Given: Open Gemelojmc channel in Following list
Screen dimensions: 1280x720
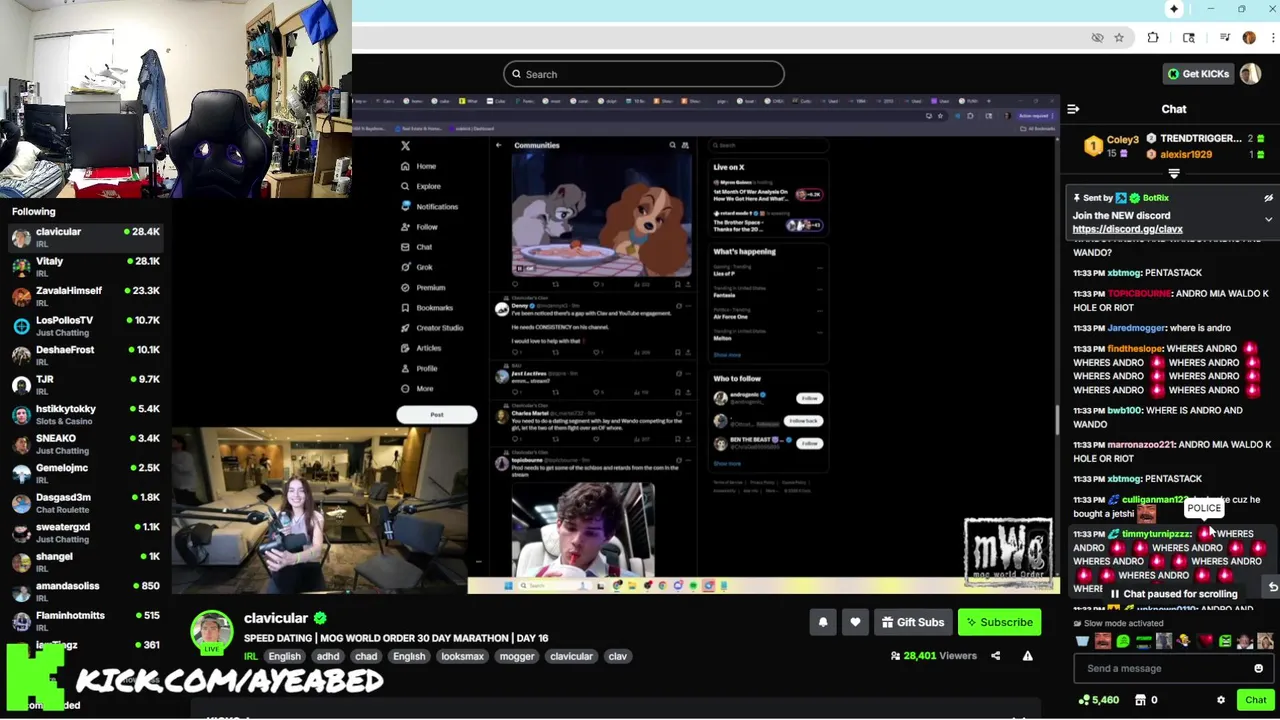Looking at the screenshot, I should pos(85,474).
